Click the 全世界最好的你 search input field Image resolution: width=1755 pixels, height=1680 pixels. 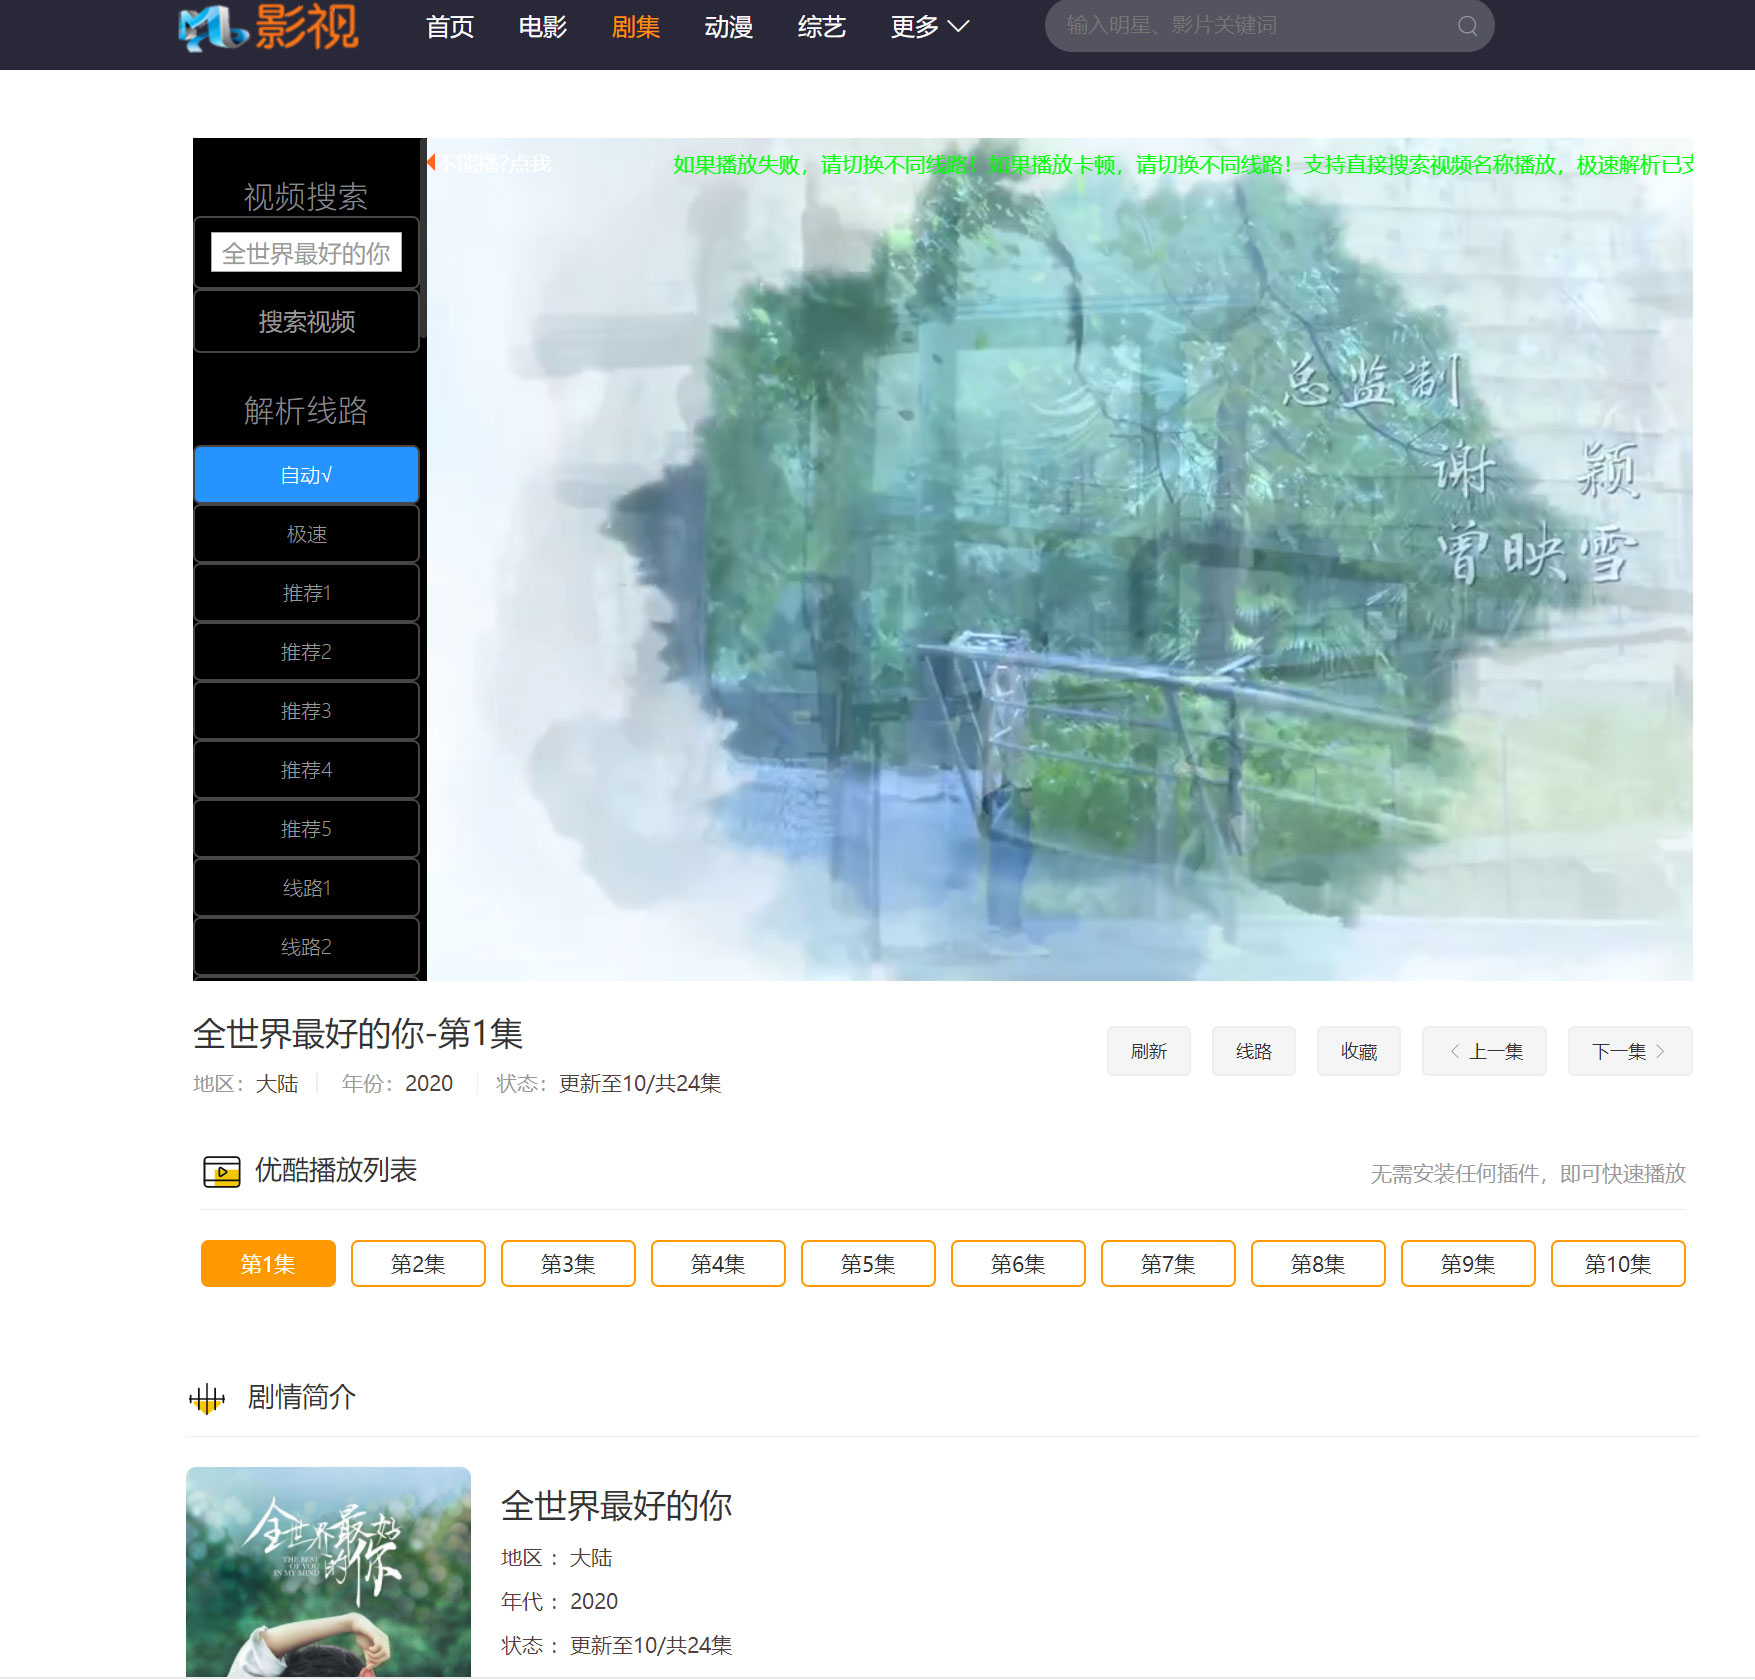(306, 253)
